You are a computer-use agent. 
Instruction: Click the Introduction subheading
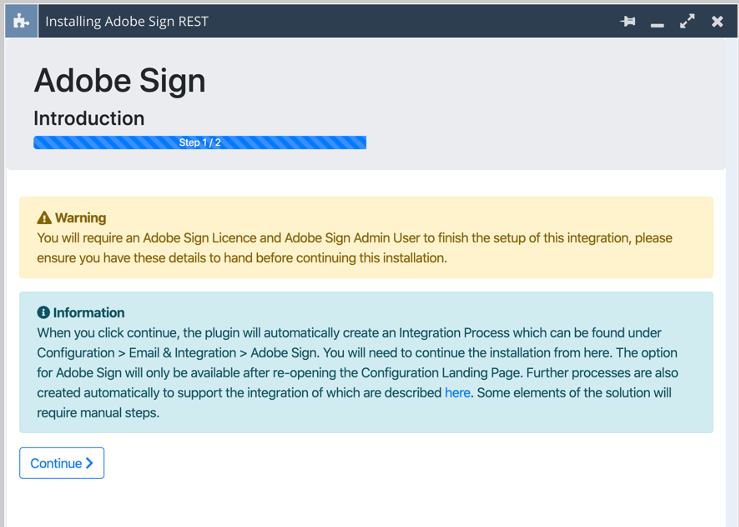89,118
